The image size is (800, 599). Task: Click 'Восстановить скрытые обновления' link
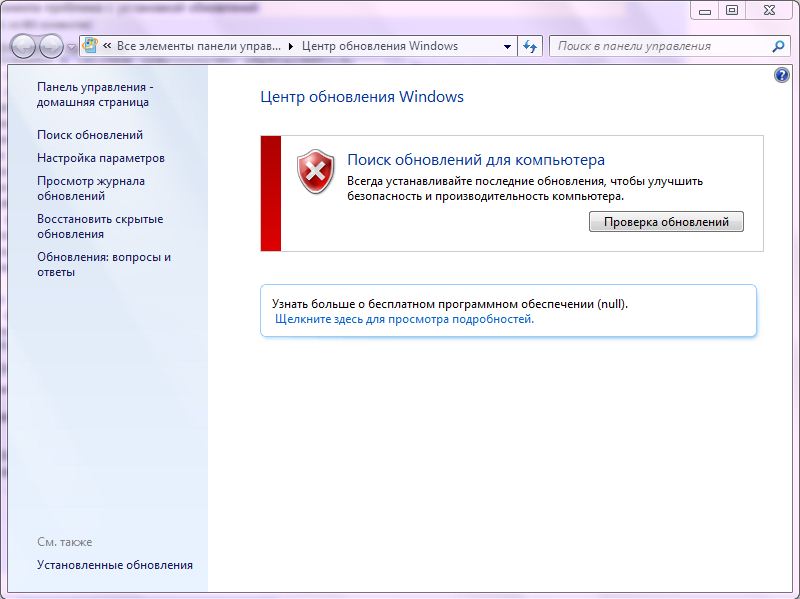coord(100,227)
